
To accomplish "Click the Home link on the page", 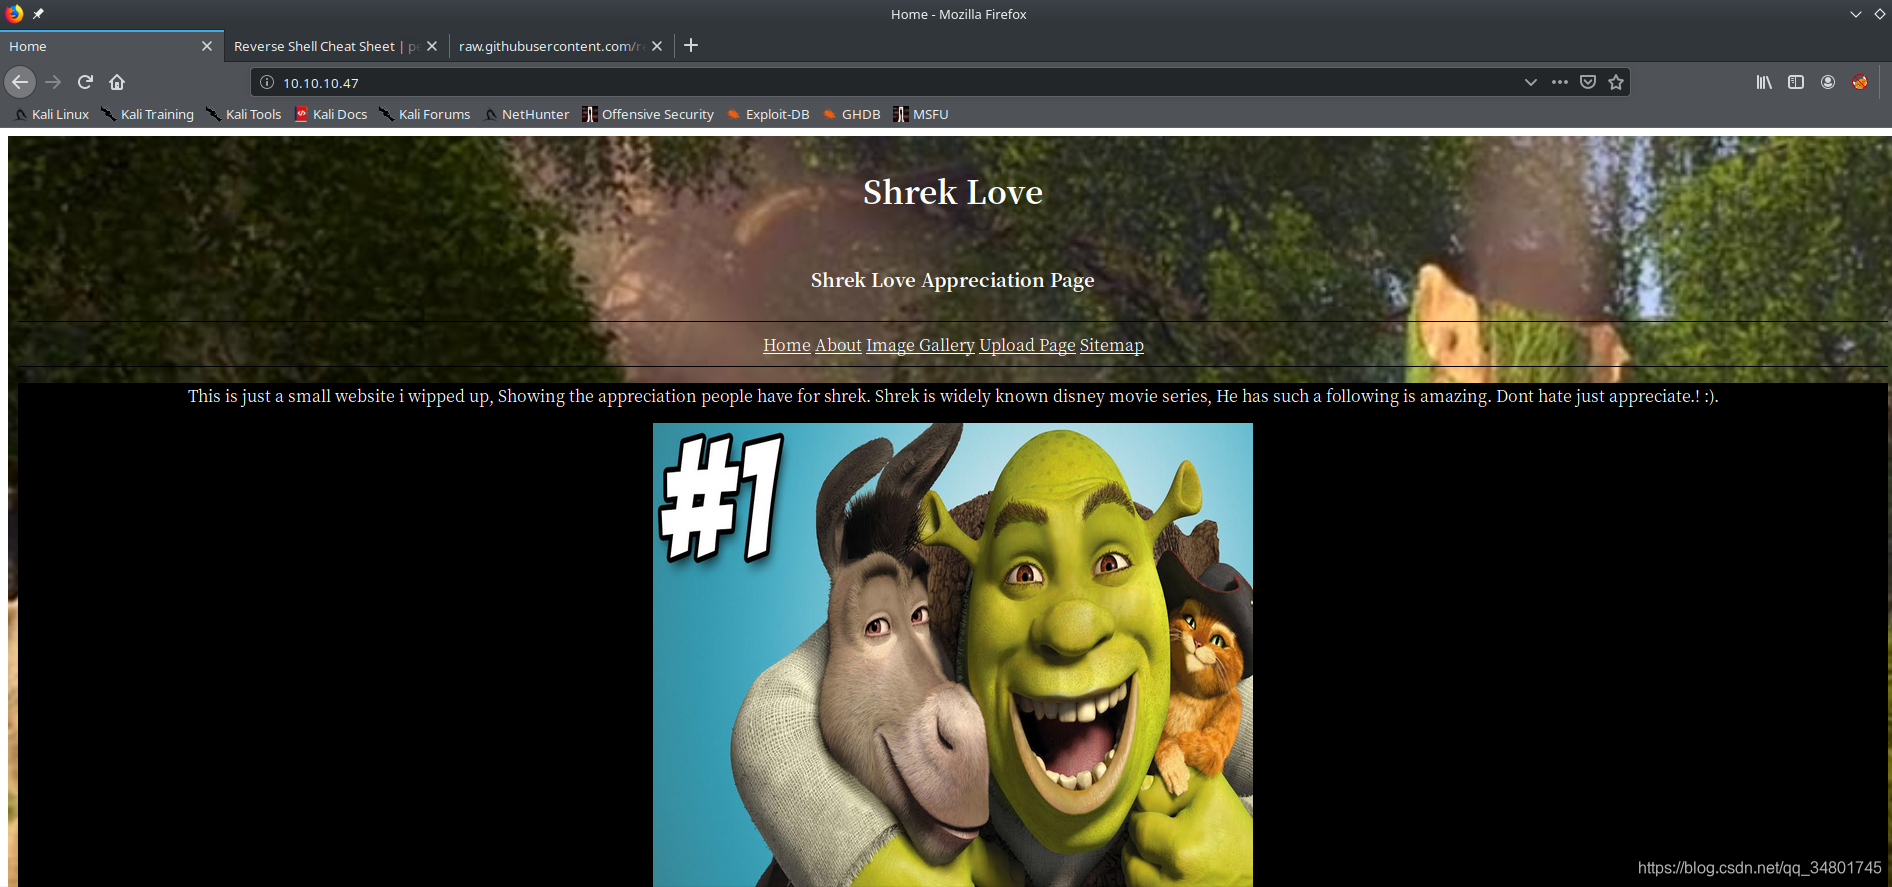I will (x=787, y=345).
